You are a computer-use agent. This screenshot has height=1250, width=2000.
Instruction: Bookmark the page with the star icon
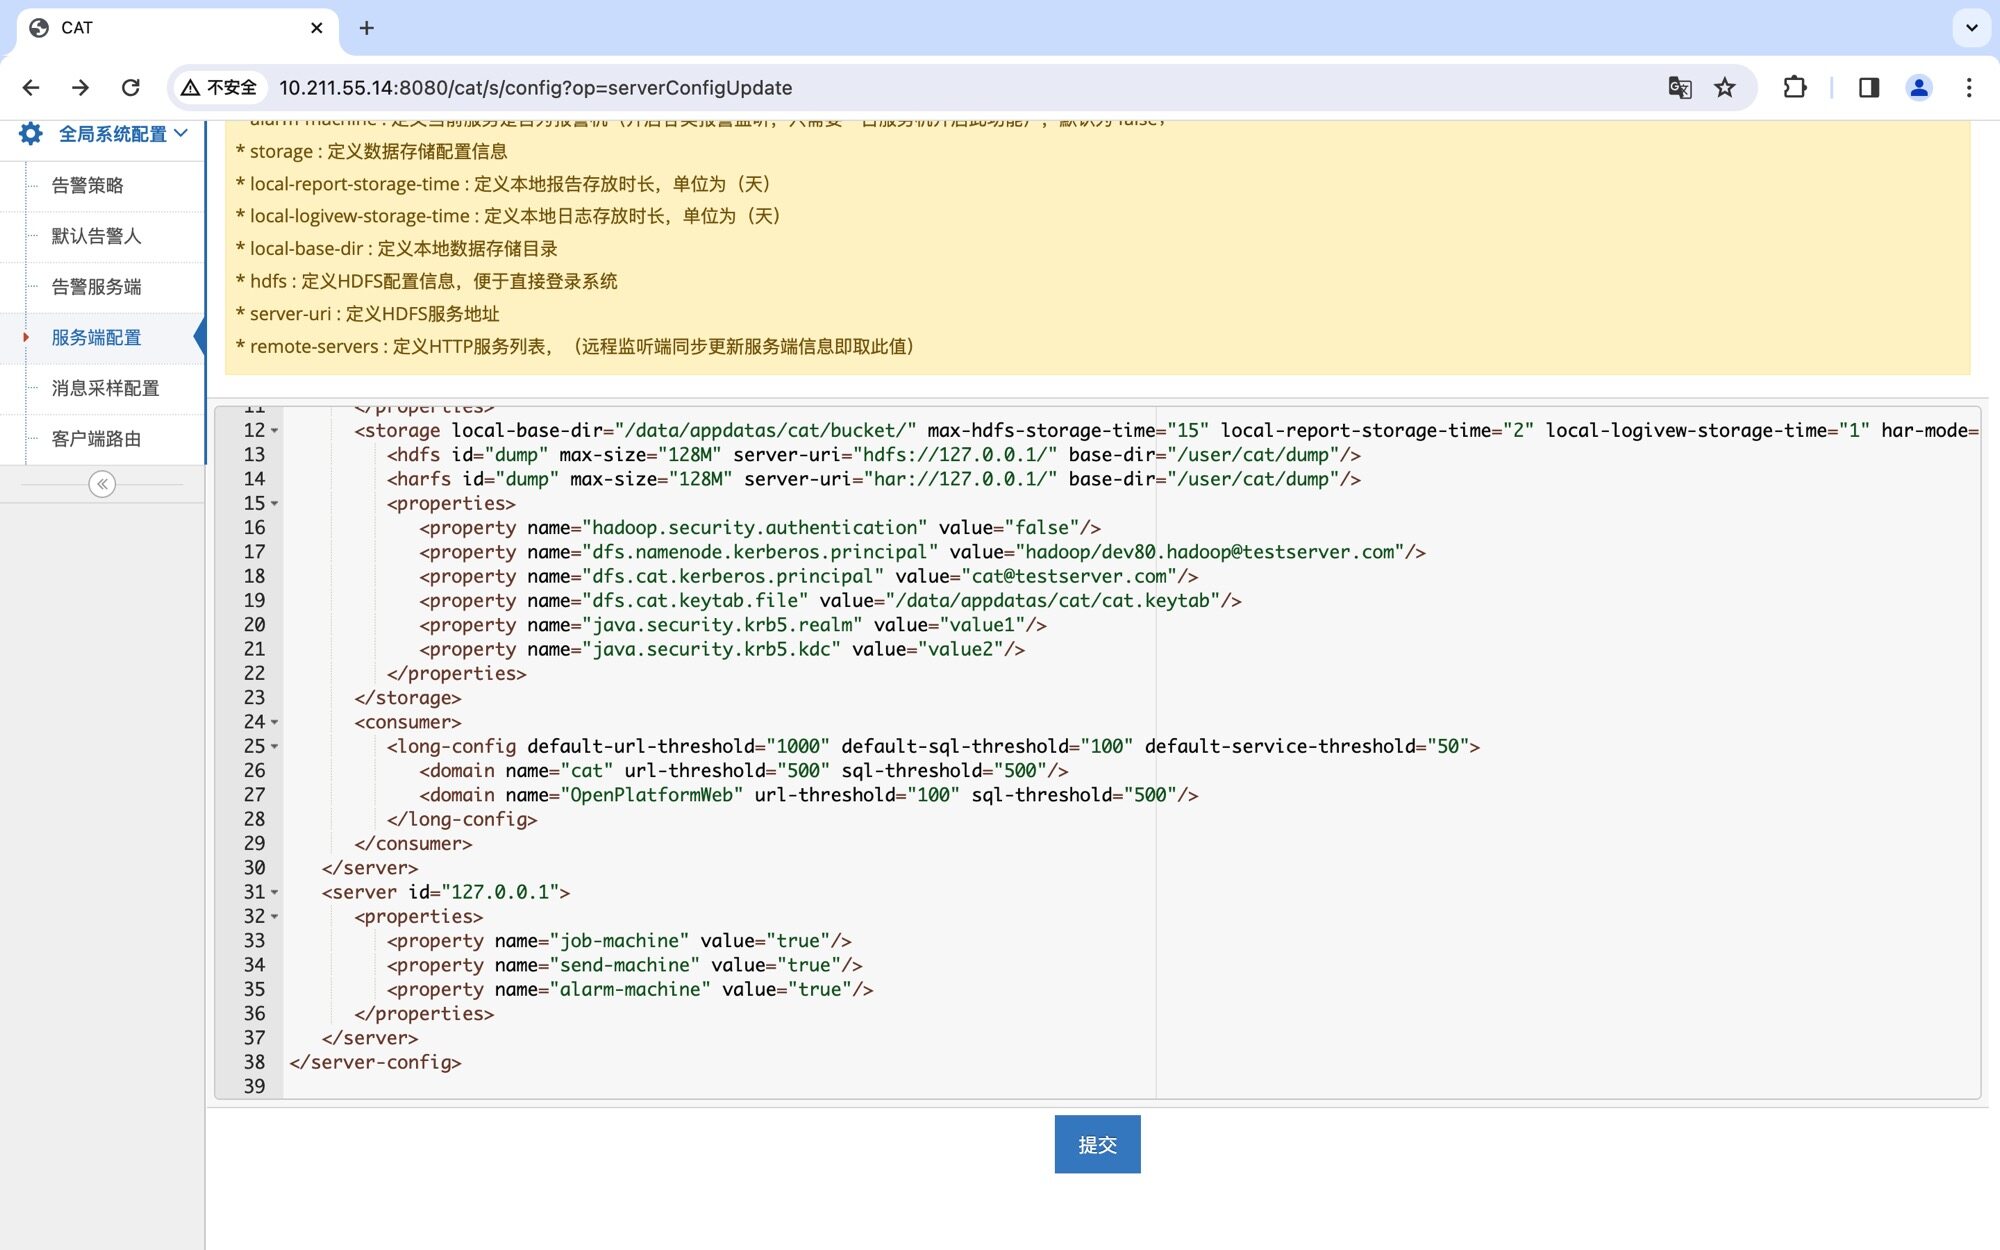click(x=1725, y=88)
